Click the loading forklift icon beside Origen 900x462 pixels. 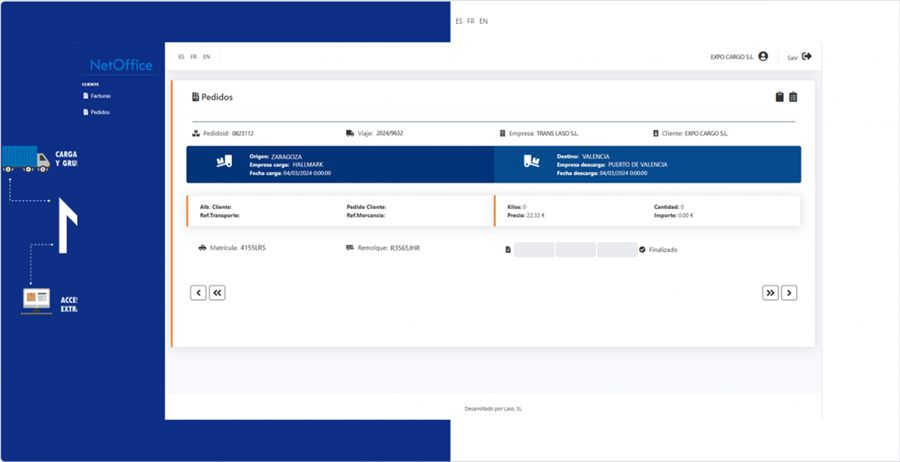[x=224, y=161]
